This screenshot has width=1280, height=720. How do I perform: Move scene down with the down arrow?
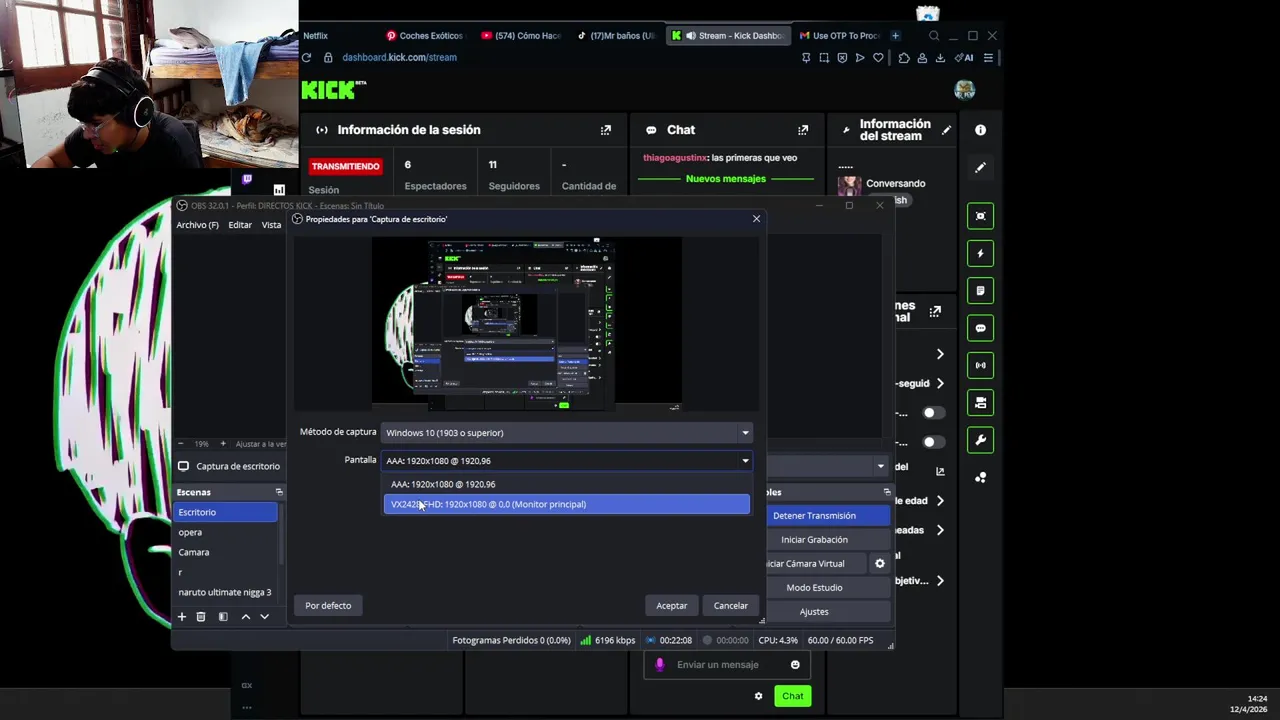264,617
